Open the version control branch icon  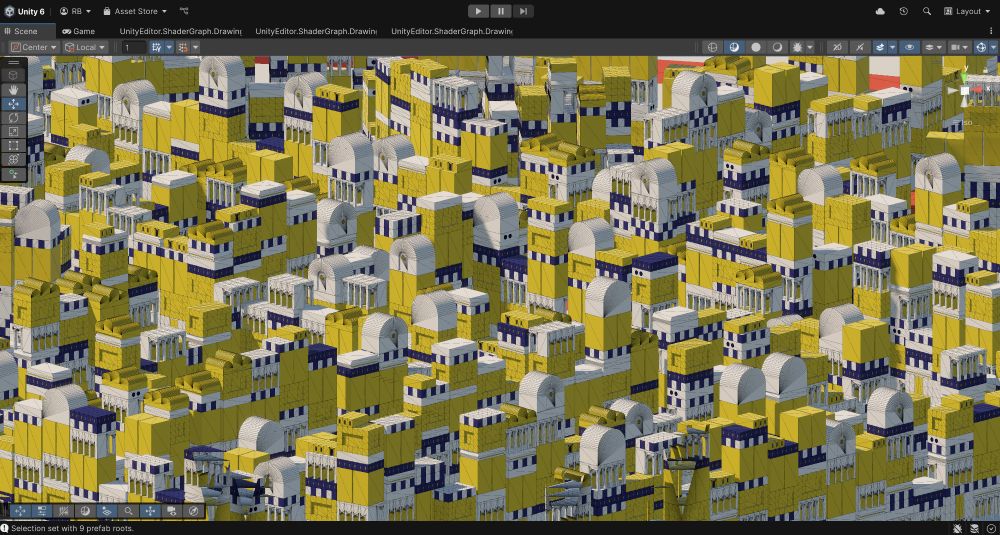(x=184, y=11)
